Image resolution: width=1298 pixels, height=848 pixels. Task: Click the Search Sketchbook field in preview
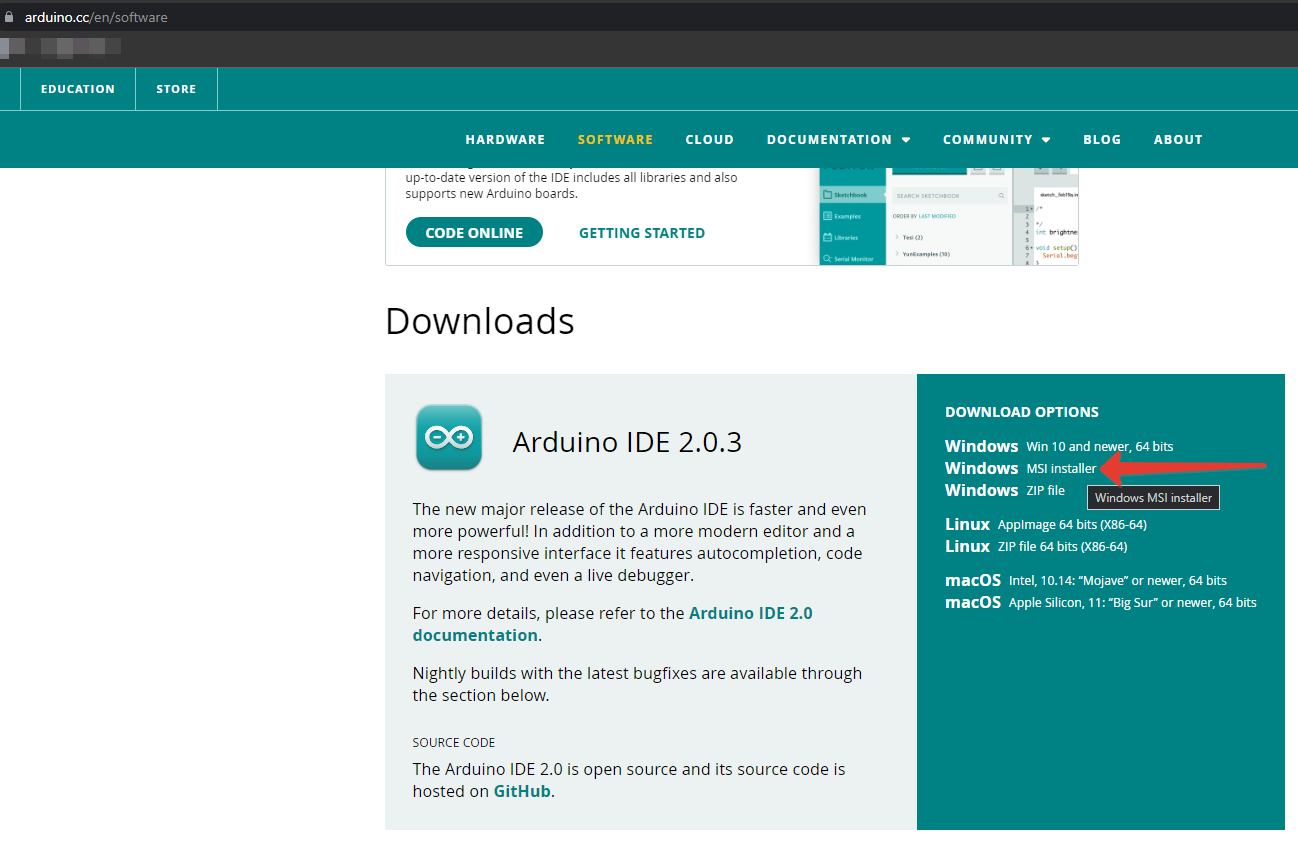(x=948, y=195)
